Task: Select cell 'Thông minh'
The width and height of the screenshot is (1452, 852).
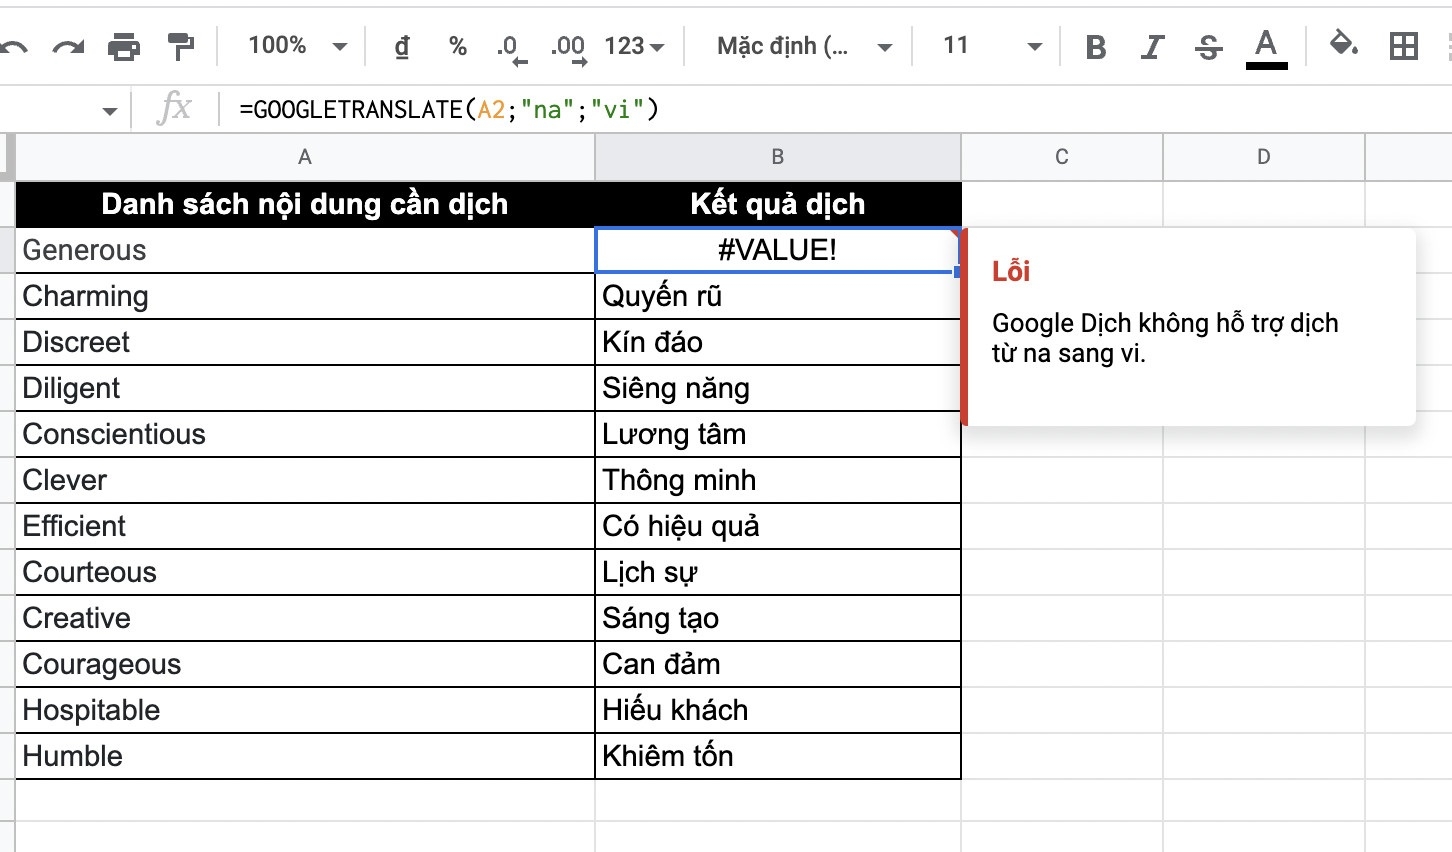Action: [778, 480]
